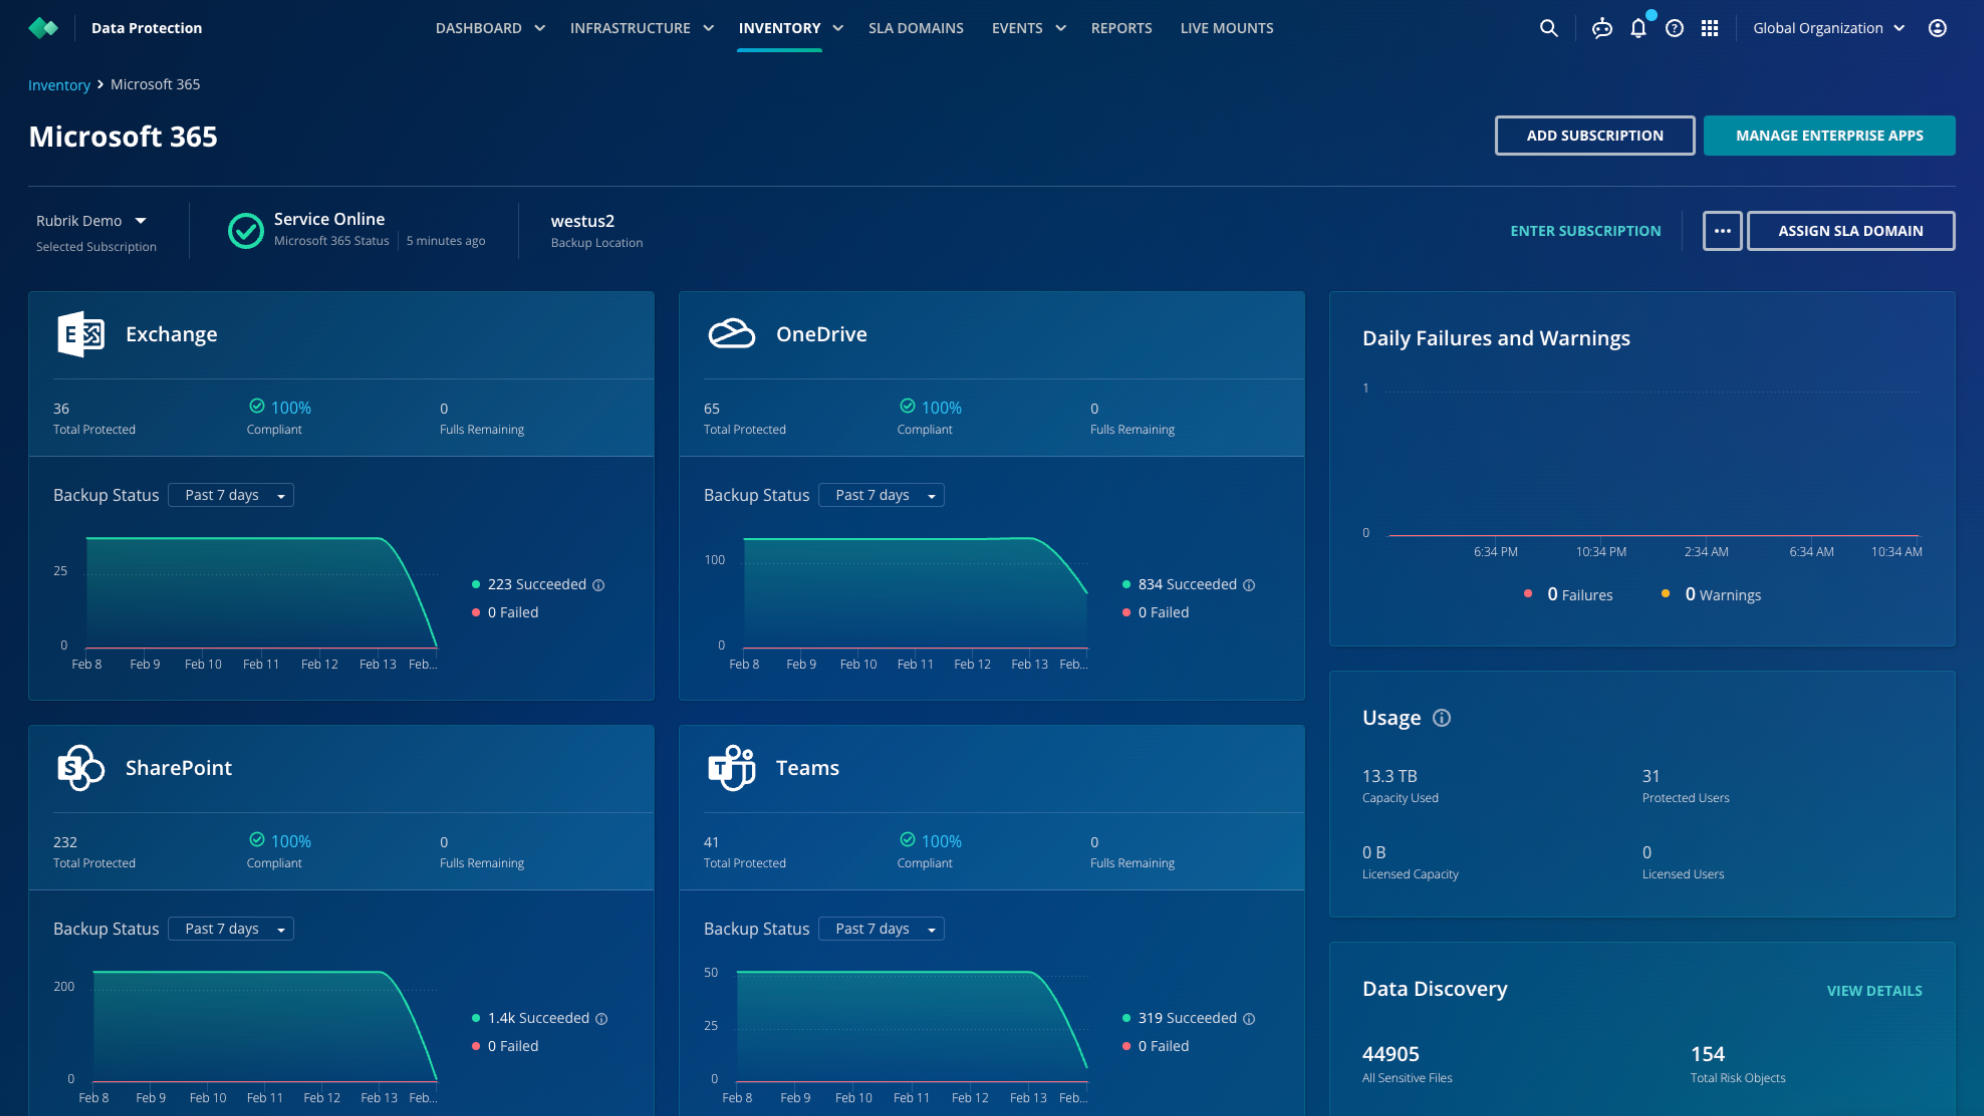This screenshot has height=1116, width=1984.
Task: Click the Exchange app icon
Action: point(81,334)
